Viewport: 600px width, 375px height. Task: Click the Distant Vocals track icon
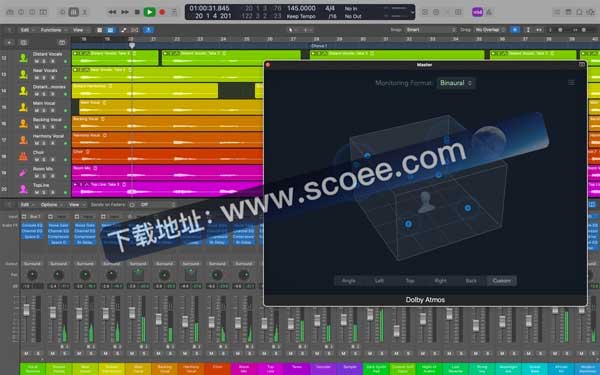click(23, 58)
